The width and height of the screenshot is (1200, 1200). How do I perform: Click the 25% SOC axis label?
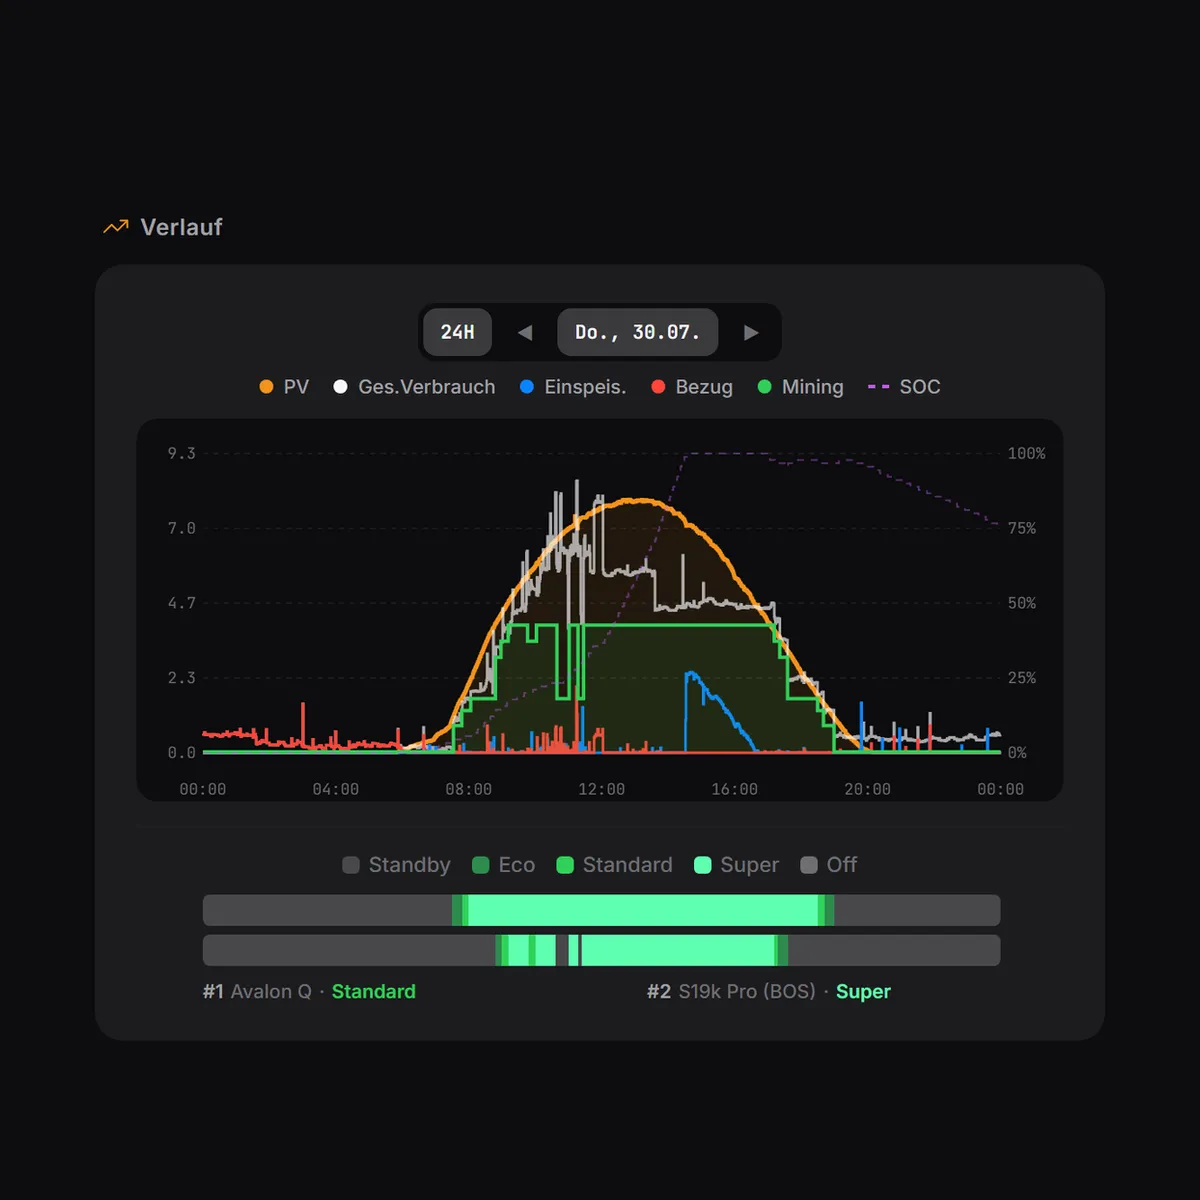pos(1021,678)
